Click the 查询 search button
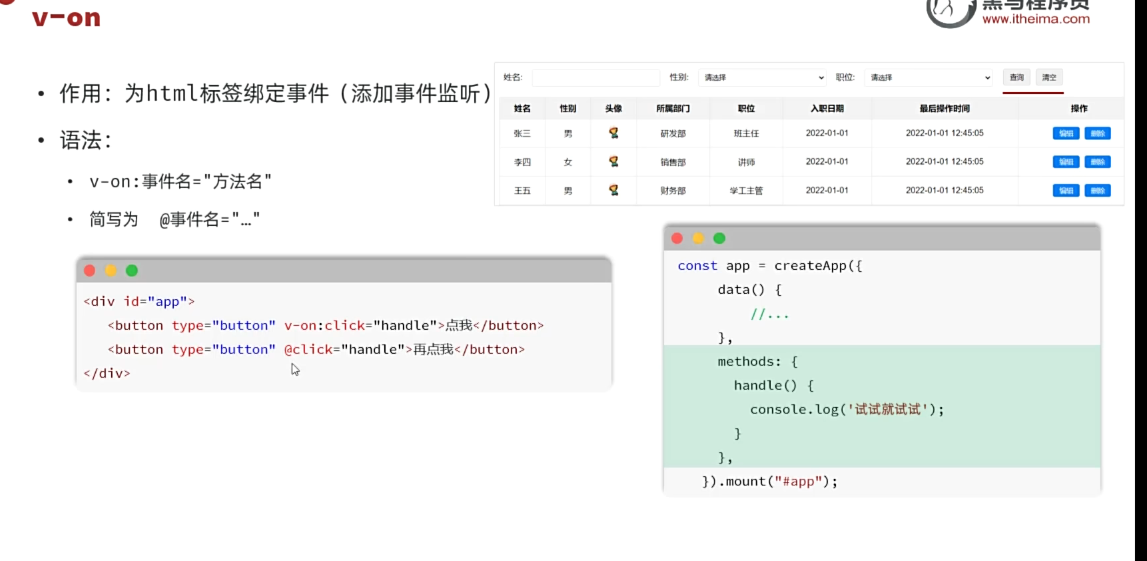This screenshot has width=1147, height=561. (x=1017, y=77)
